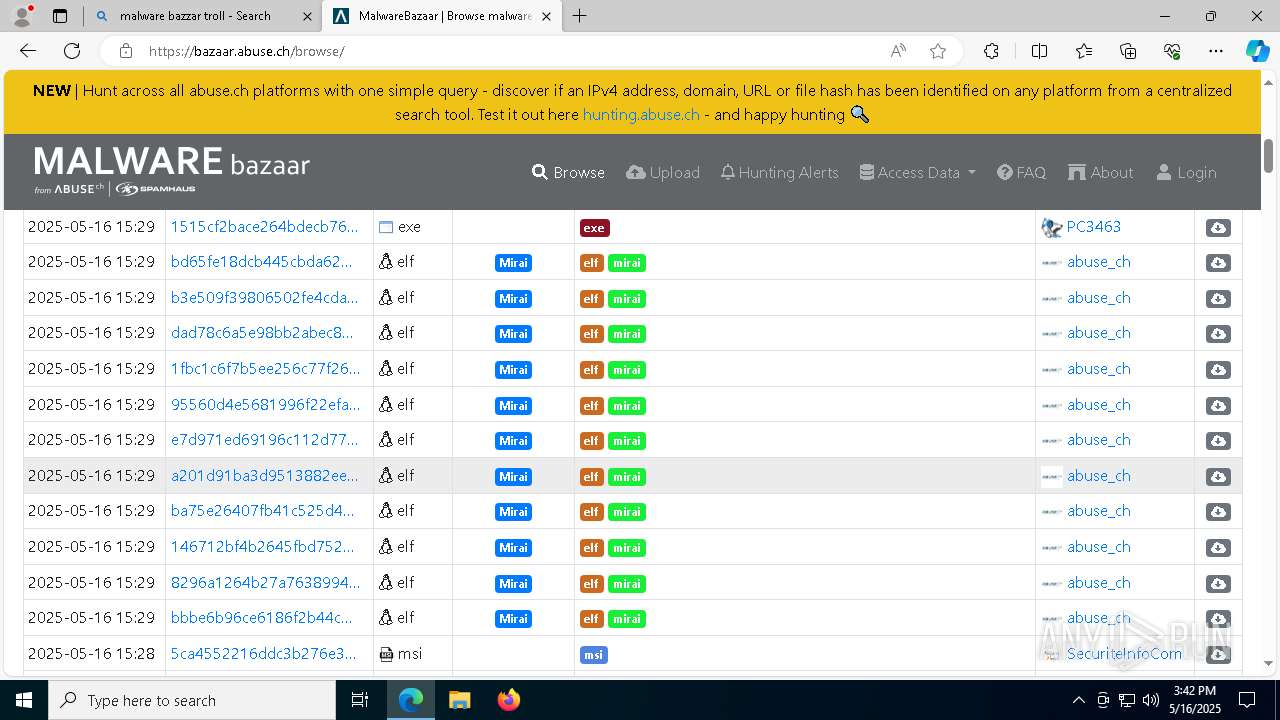Image resolution: width=1280 pixels, height=720 pixels.
Task: Select the Mirai signature badge in bd65fe18 row
Action: (x=513, y=263)
